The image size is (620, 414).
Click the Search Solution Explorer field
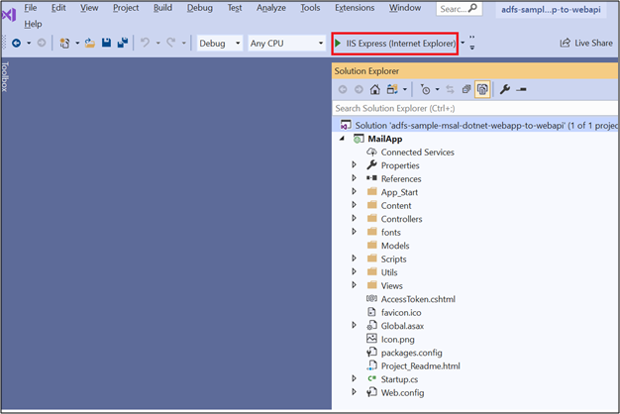pos(475,108)
